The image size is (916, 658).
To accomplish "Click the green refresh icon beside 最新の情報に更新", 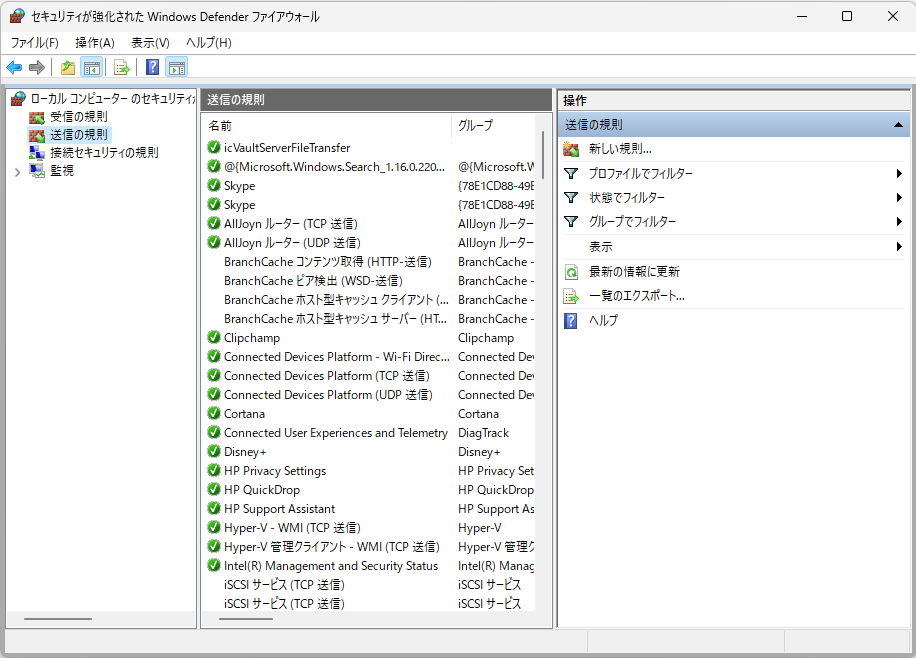I will 571,272.
